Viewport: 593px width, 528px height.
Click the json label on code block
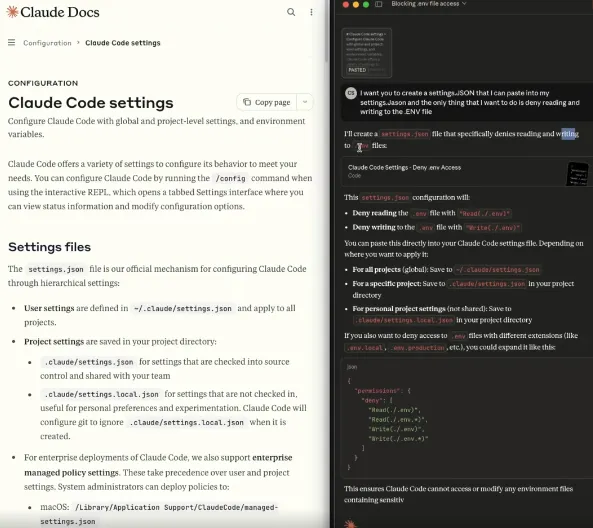352,367
